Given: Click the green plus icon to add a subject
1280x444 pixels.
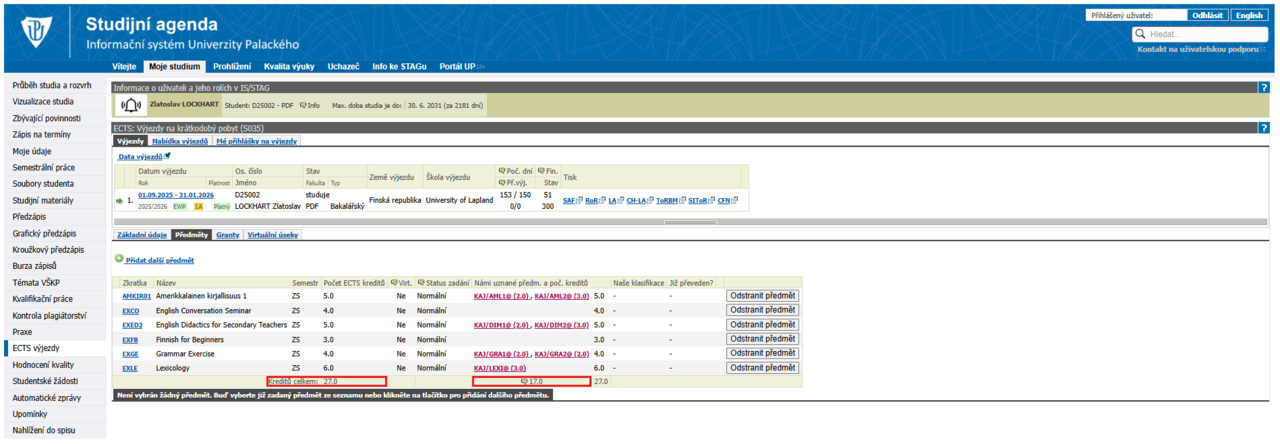Looking at the screenshot, I should tap(118, 260).
